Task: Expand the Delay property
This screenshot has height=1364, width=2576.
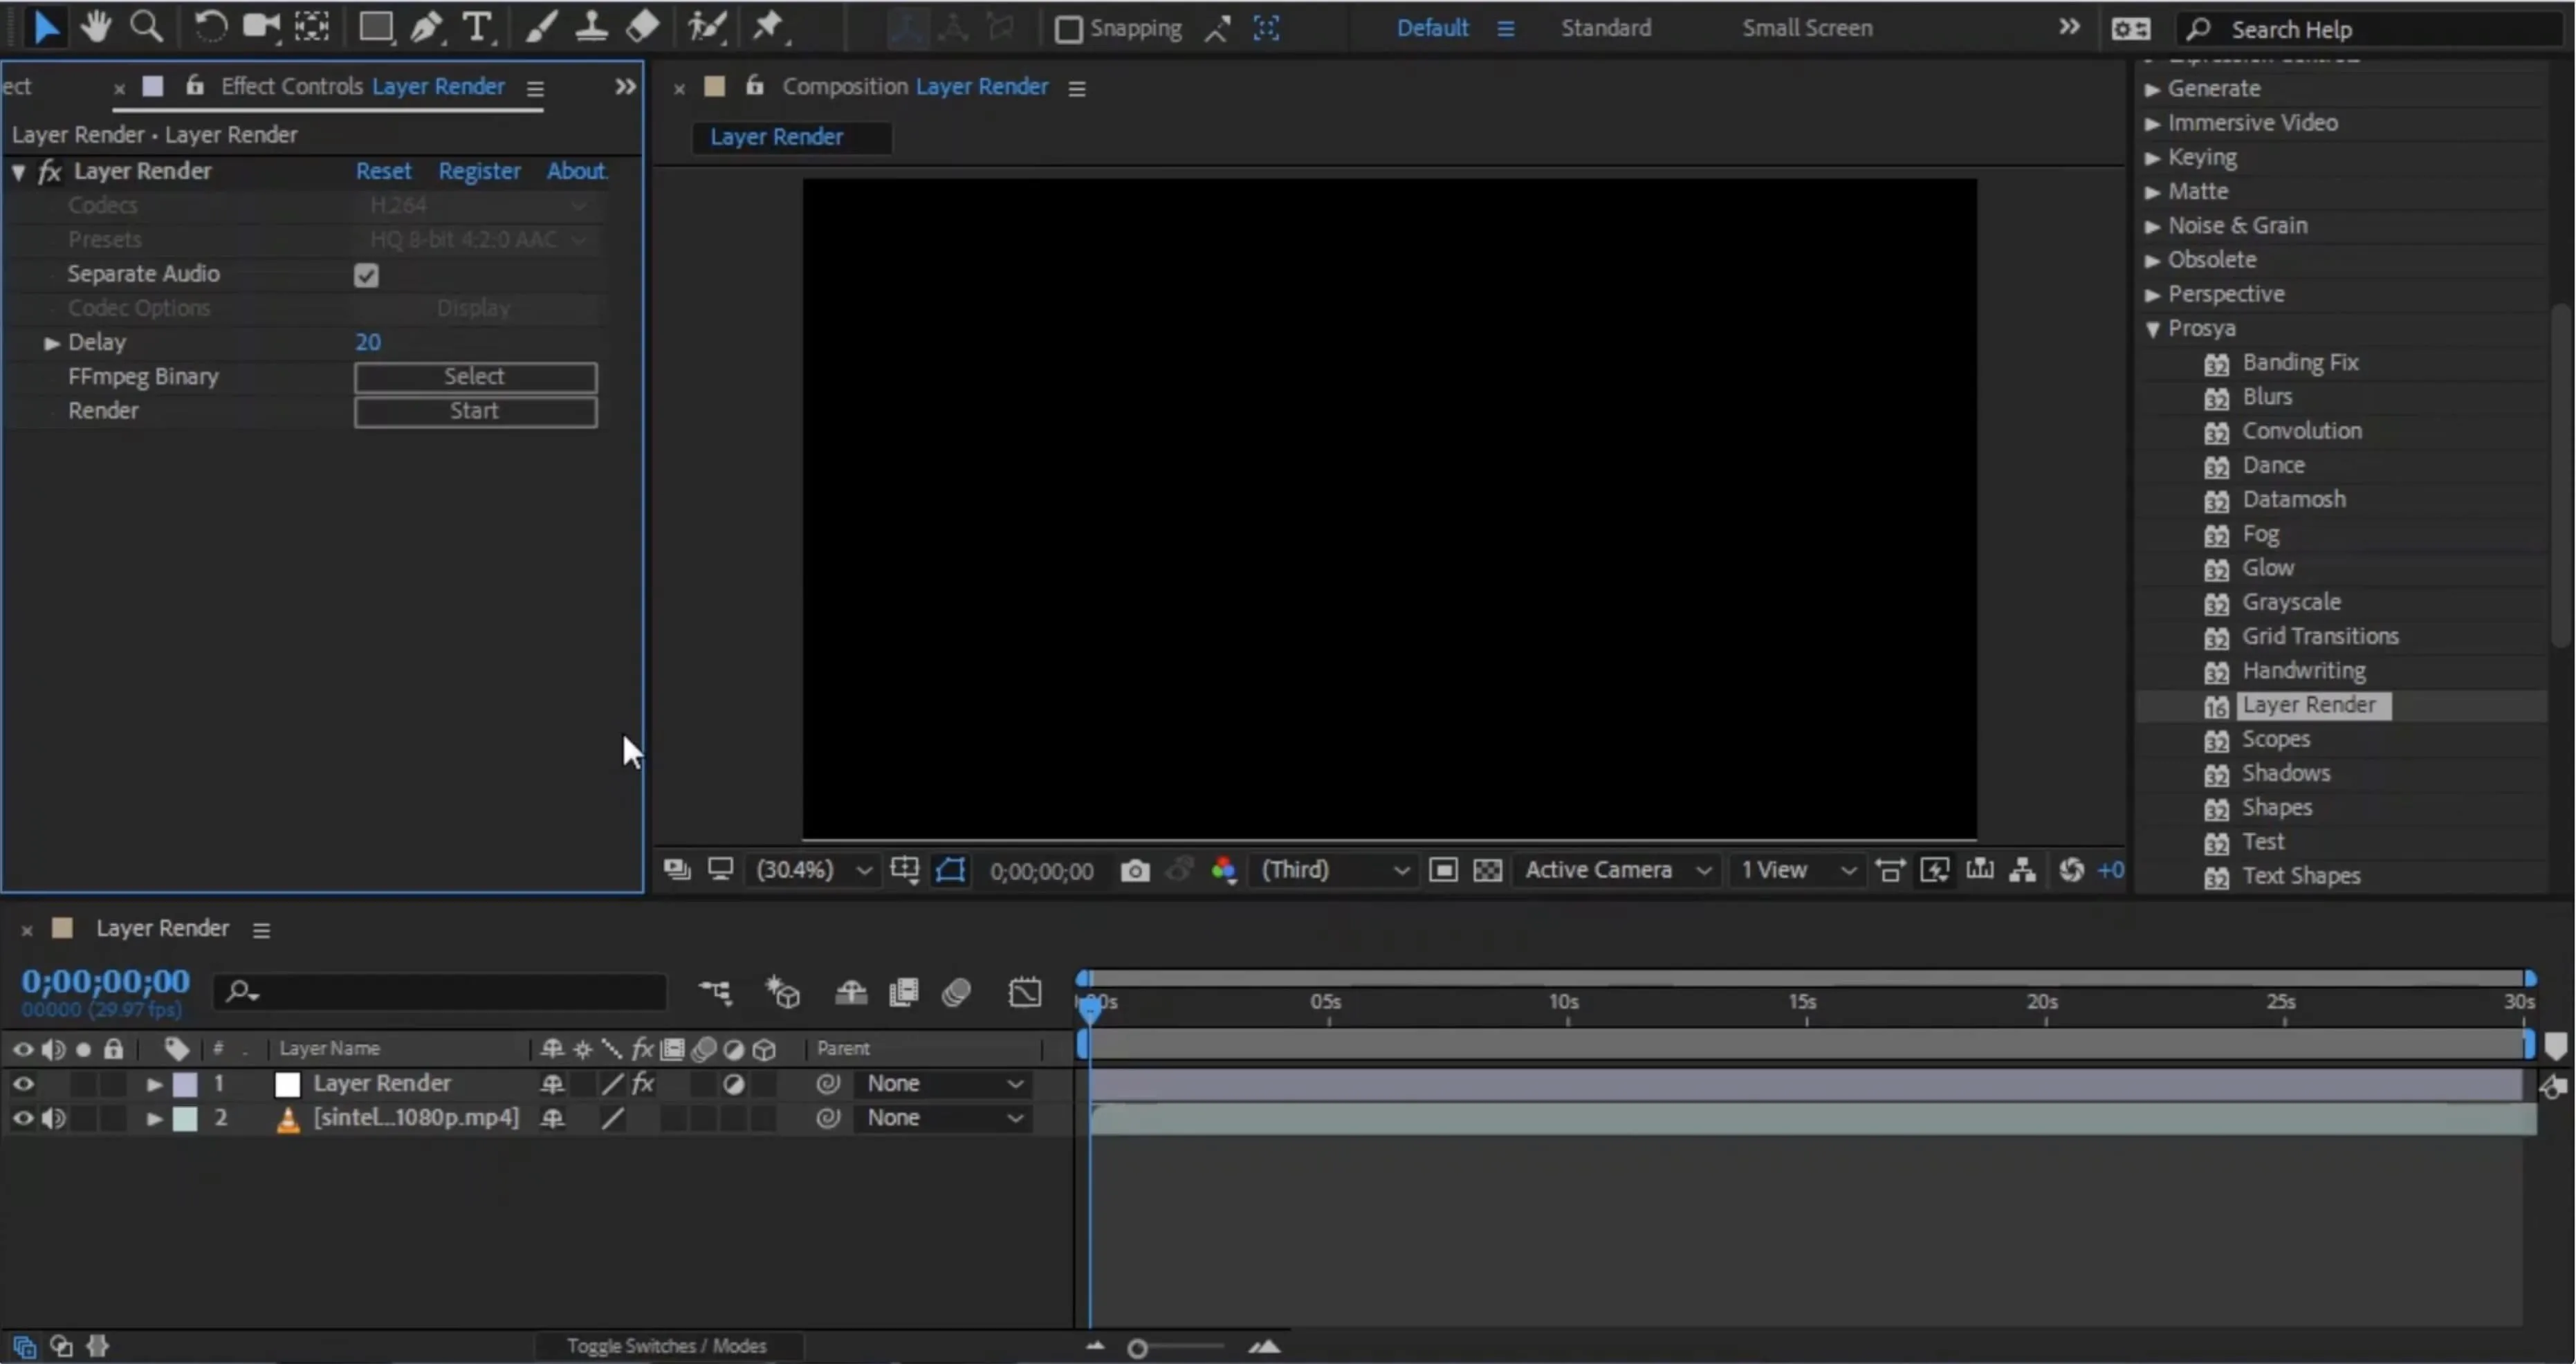Action: [x=51, y=343]
